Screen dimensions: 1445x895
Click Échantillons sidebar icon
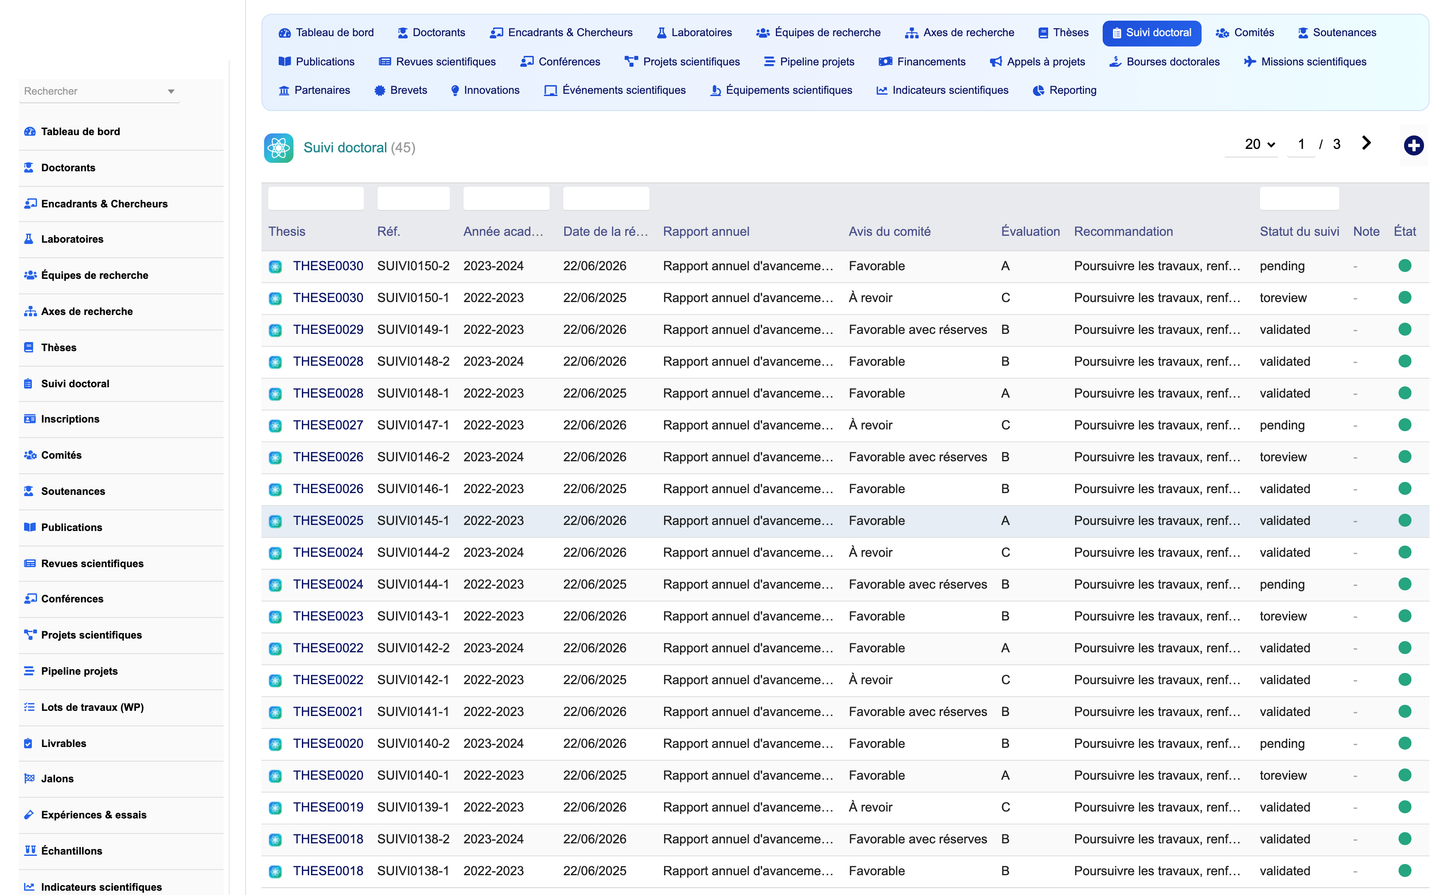[30, 851]
